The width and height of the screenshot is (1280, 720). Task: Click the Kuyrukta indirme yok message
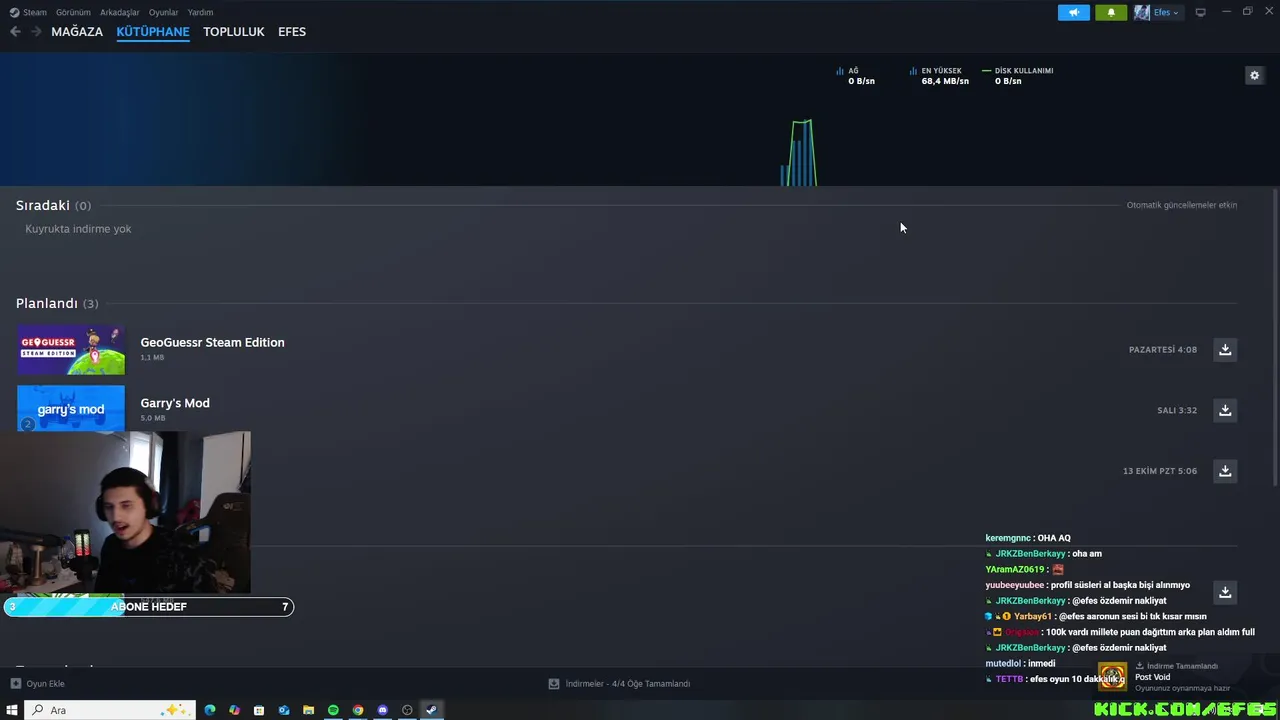(78, 229)
